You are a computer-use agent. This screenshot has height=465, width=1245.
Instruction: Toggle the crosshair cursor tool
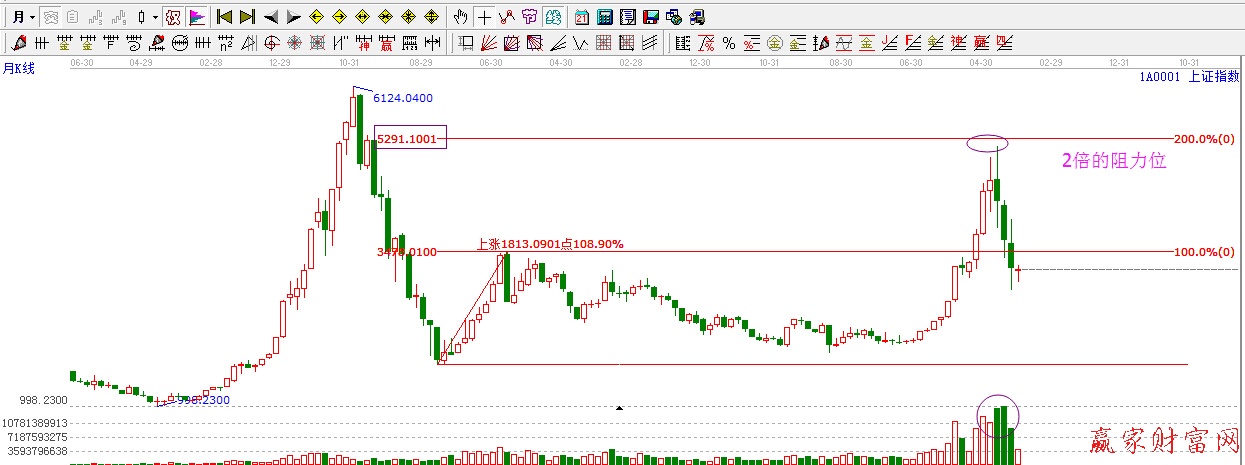484,17
